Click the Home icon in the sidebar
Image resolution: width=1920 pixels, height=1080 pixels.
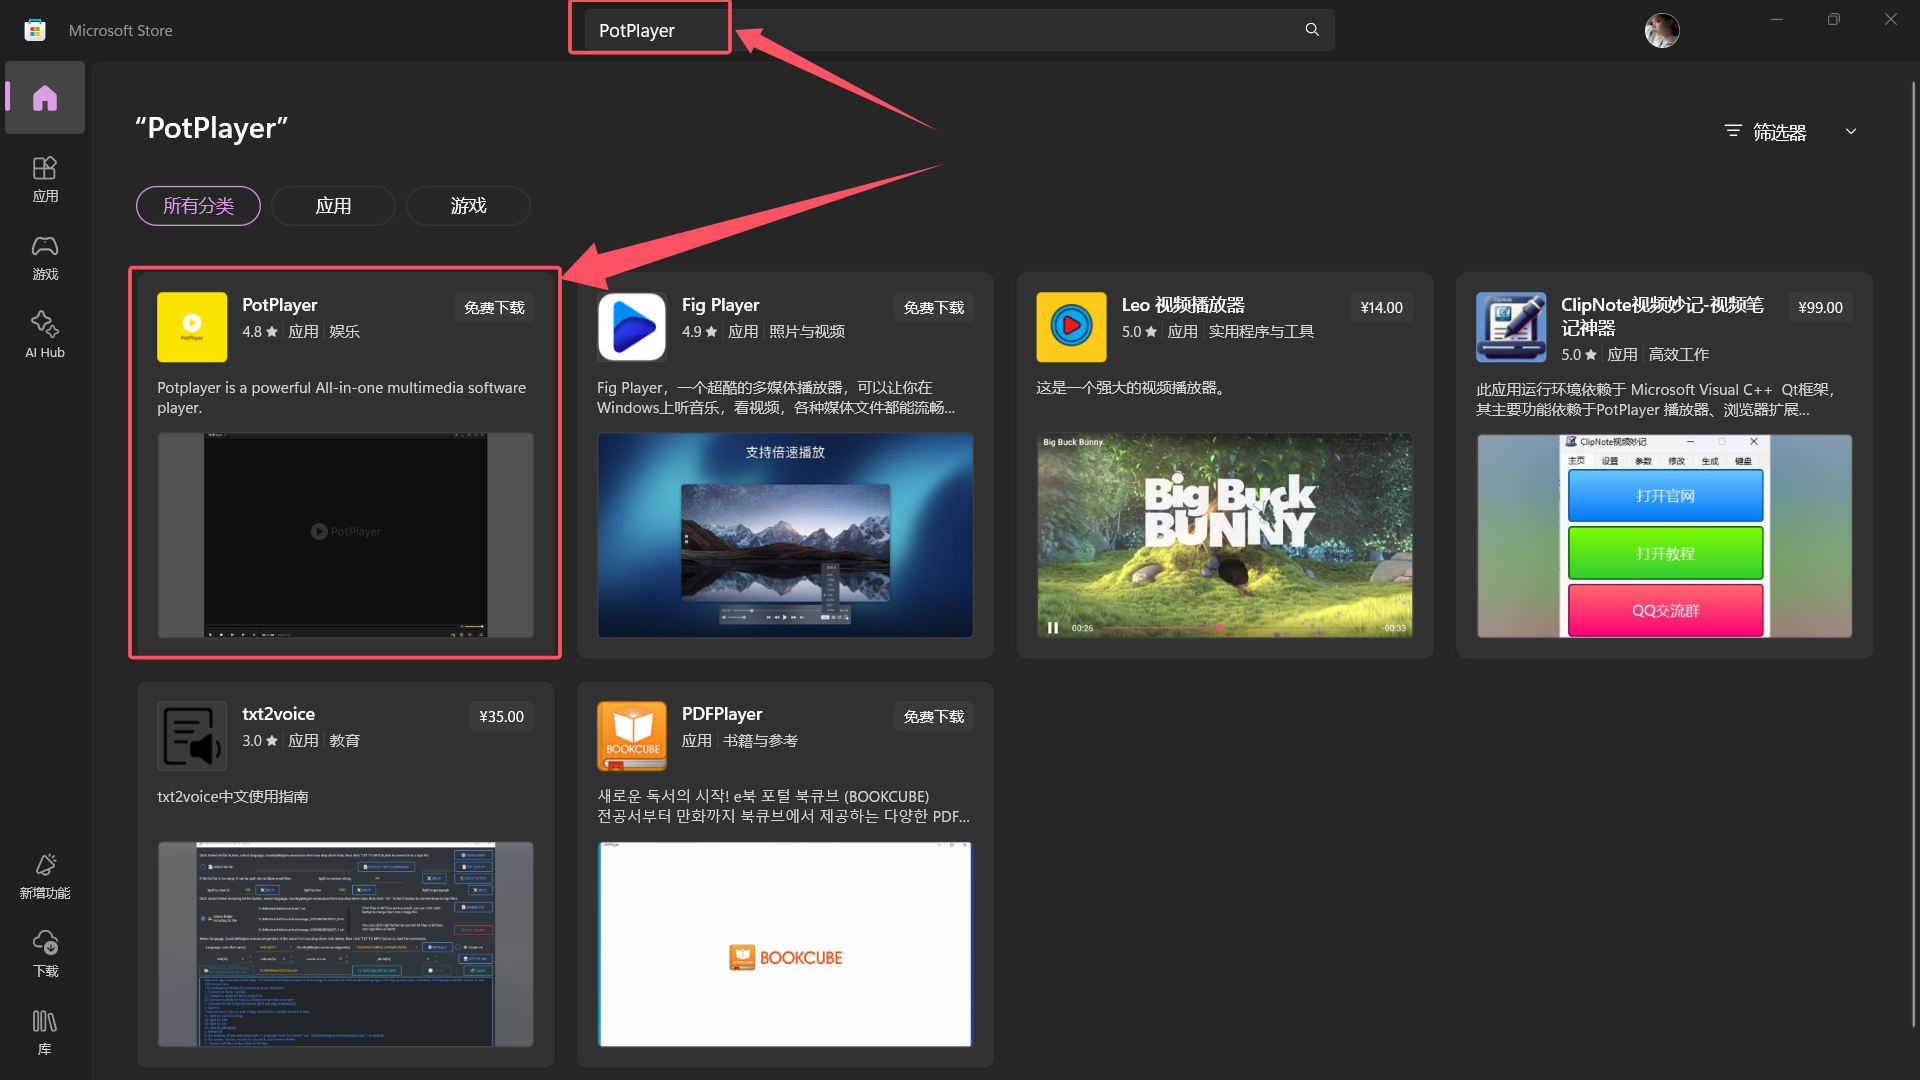pyautogui.click(x=45, y=98)
